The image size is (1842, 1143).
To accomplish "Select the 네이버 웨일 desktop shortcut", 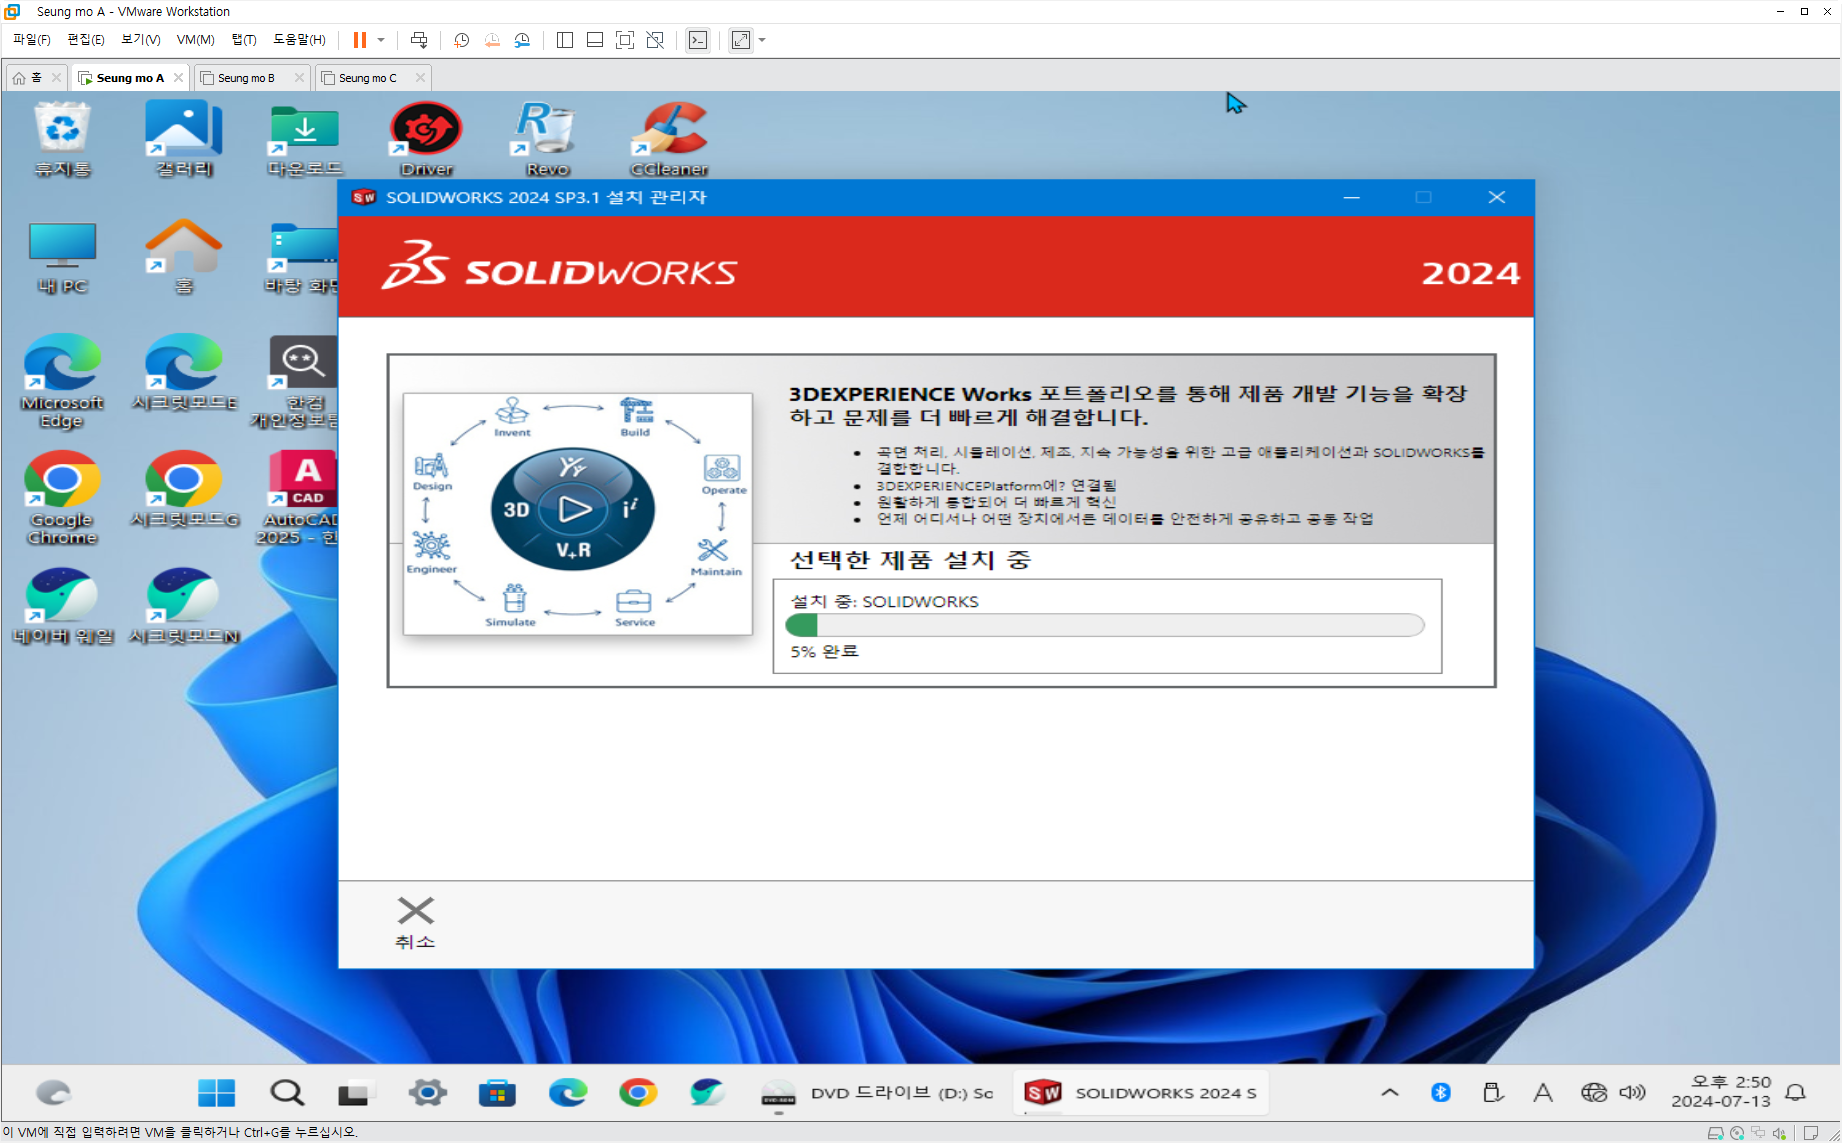I will click(x=63, y=607).
